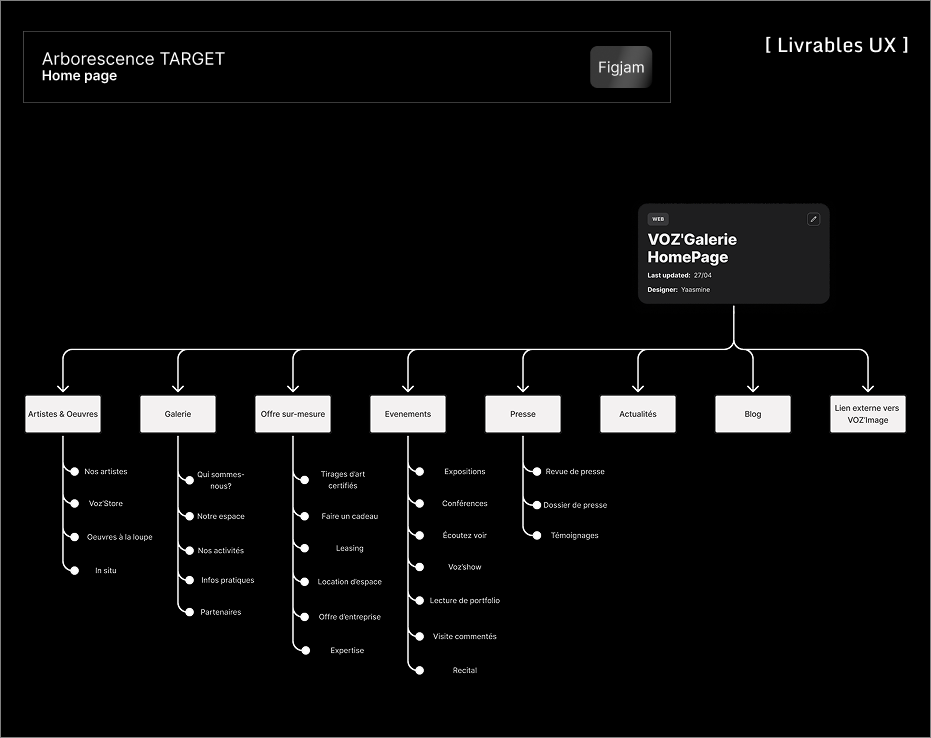
Task: Click the Conférences item
Action: point(465,503)
